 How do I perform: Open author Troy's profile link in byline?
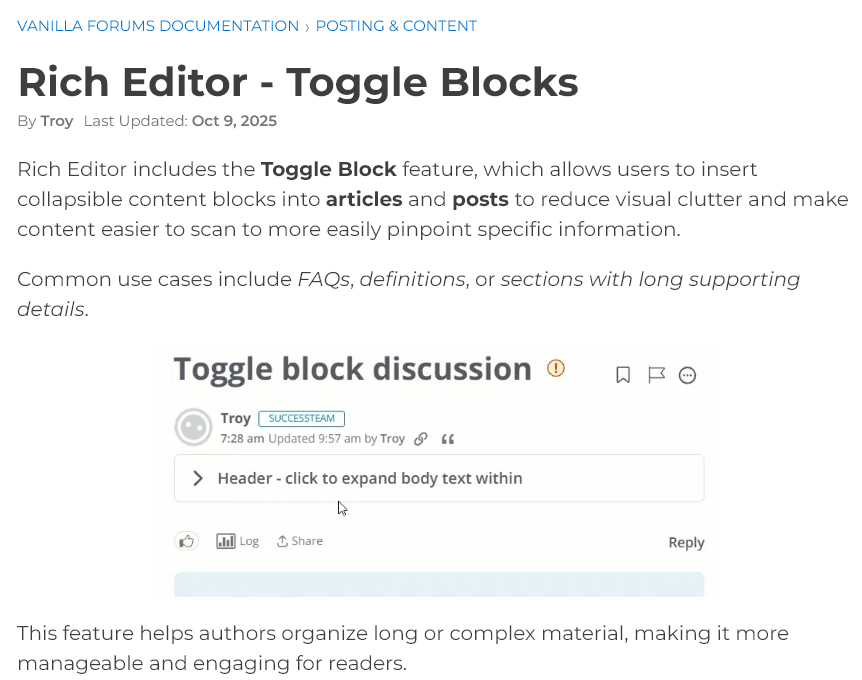[x=57, y=121]
